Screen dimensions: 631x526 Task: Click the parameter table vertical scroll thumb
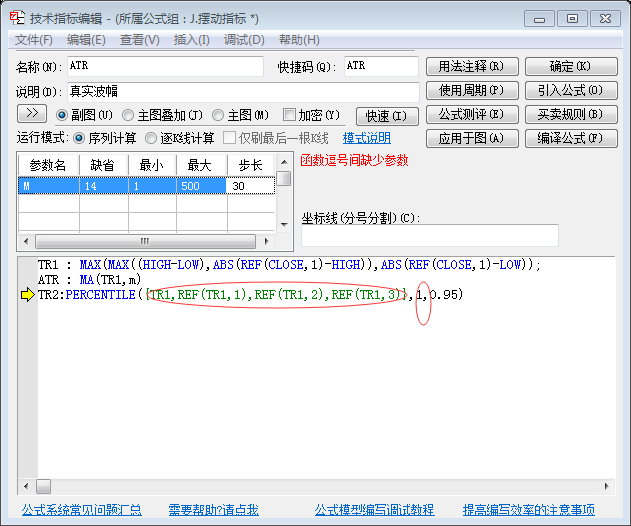click(x=284, y=178)
